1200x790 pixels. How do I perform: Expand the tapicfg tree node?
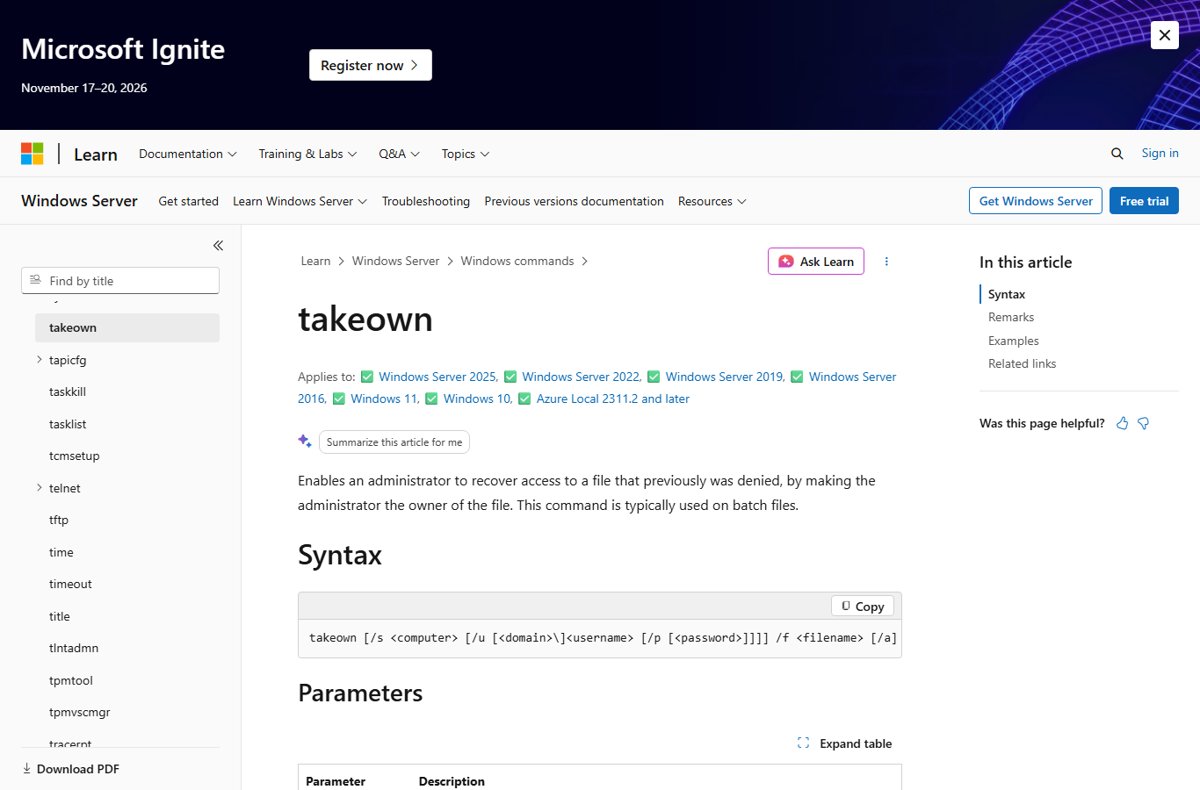(39, 359)
